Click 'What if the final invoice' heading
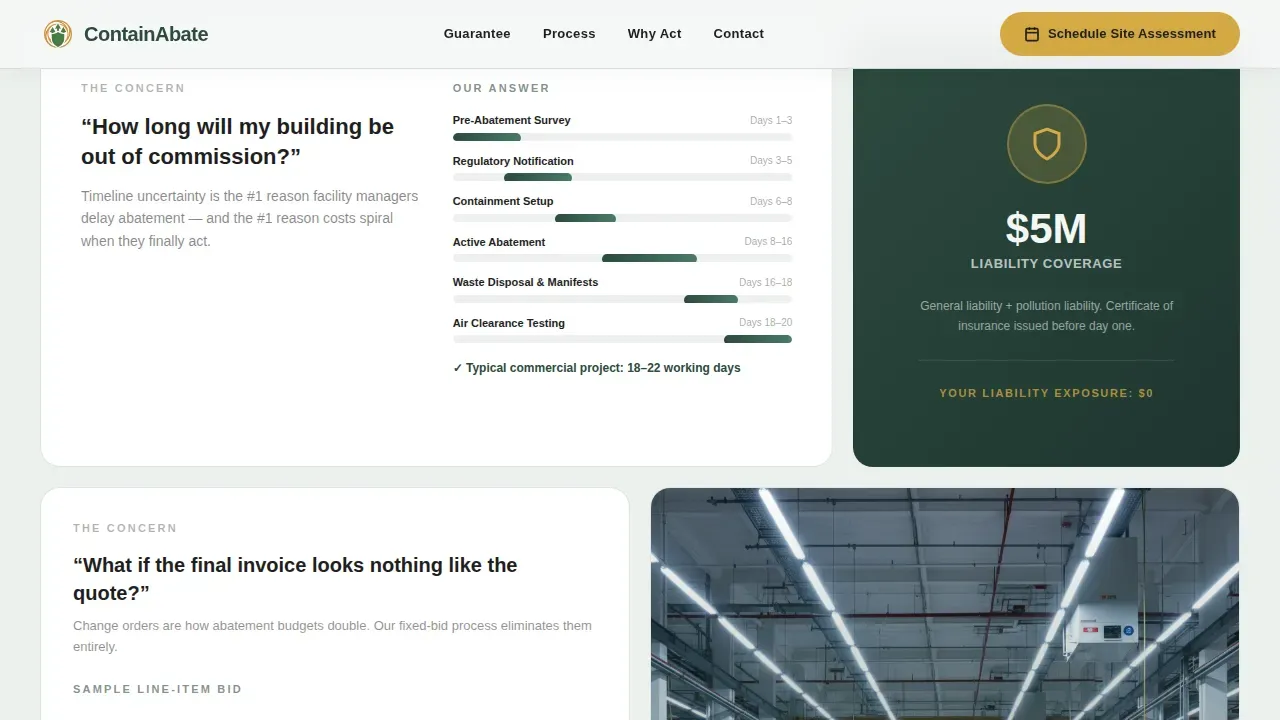Viewport: 1280px width, 720px height. pos(295,579)
